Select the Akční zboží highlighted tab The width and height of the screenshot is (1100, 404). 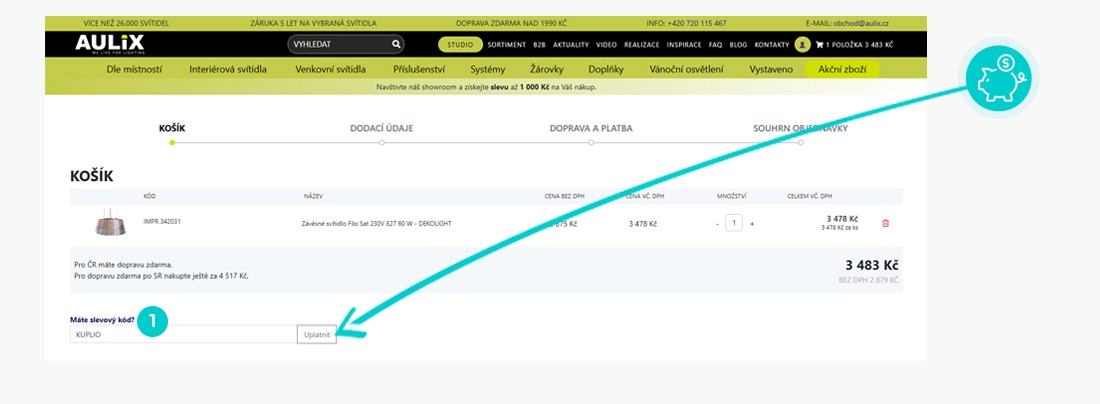click(x=842, y=69)
